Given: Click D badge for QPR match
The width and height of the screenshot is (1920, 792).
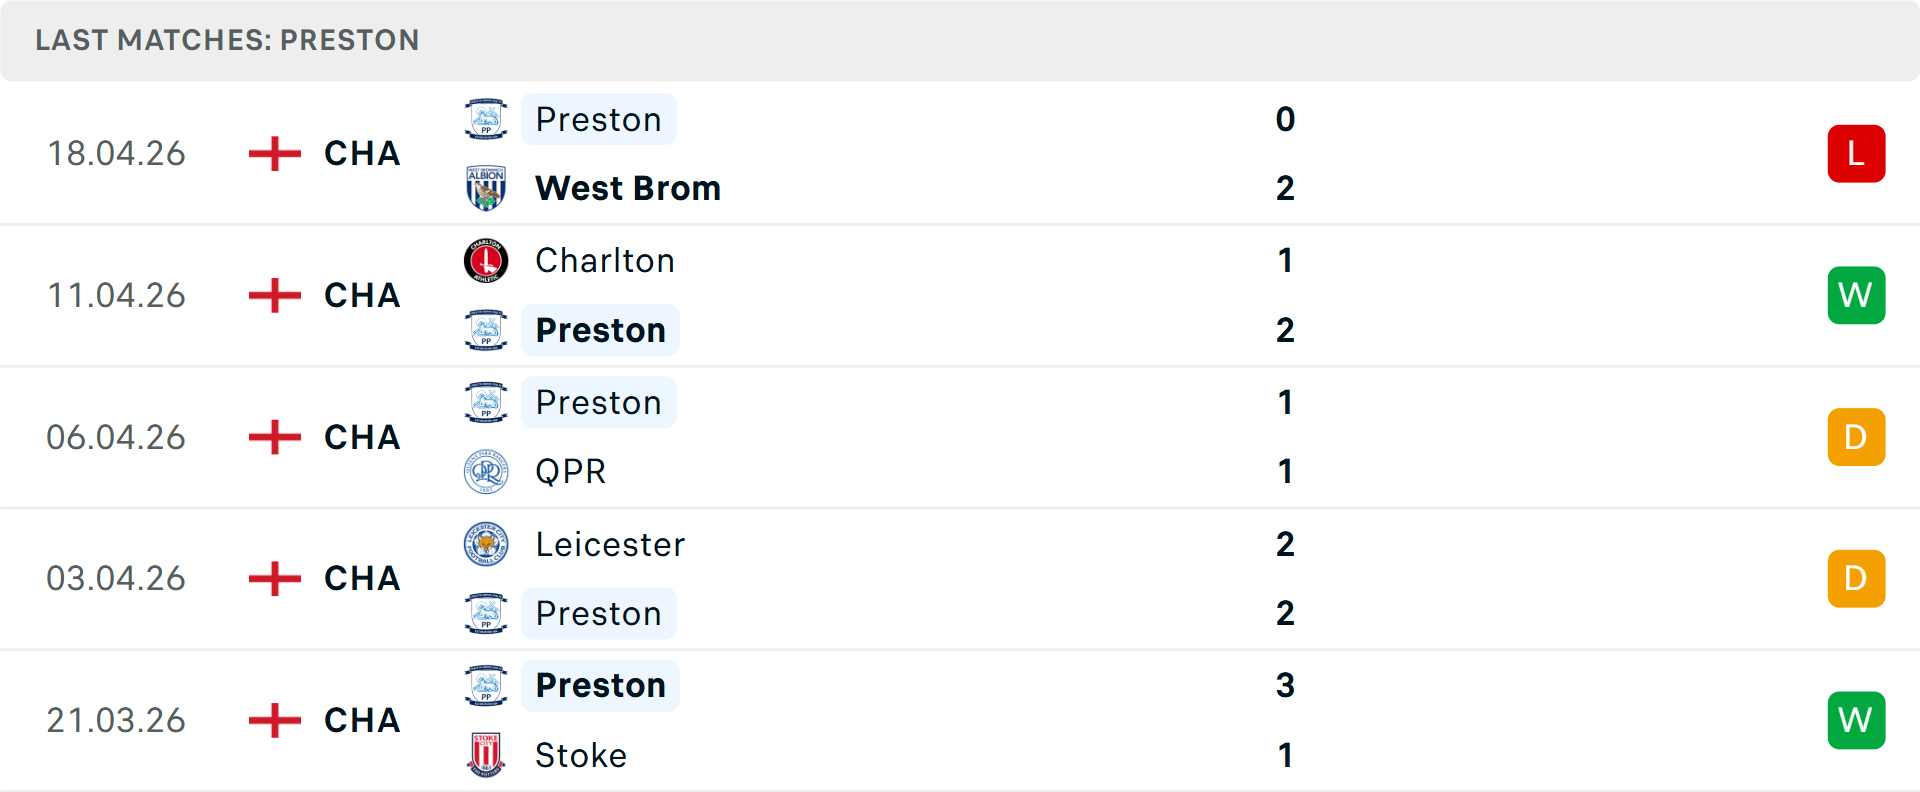Looking at the screenshot, I should point(1856,437).
